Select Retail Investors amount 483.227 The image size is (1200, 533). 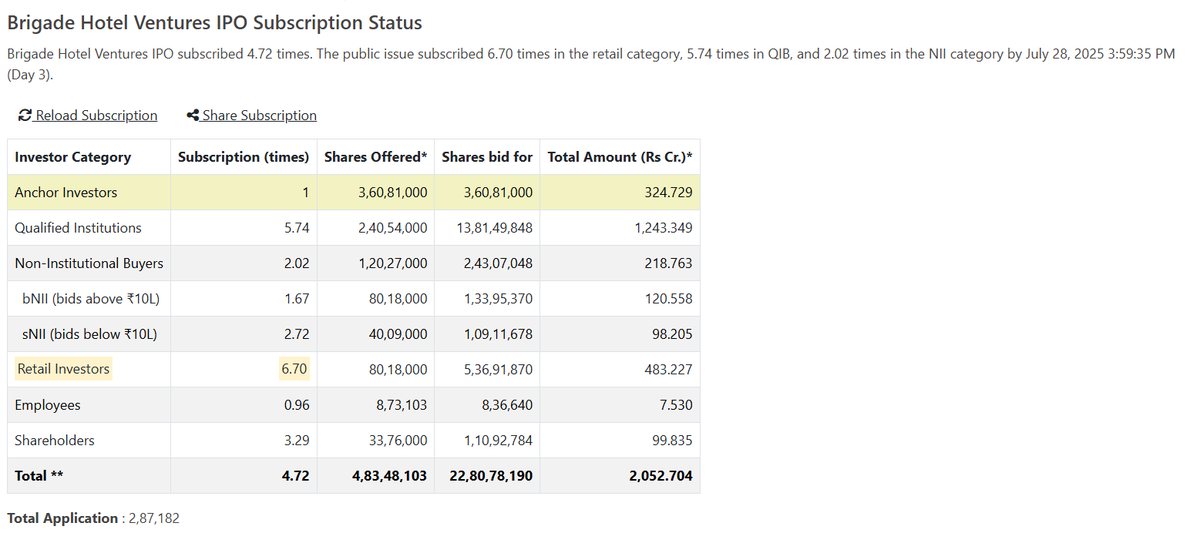tap(669, 369)
